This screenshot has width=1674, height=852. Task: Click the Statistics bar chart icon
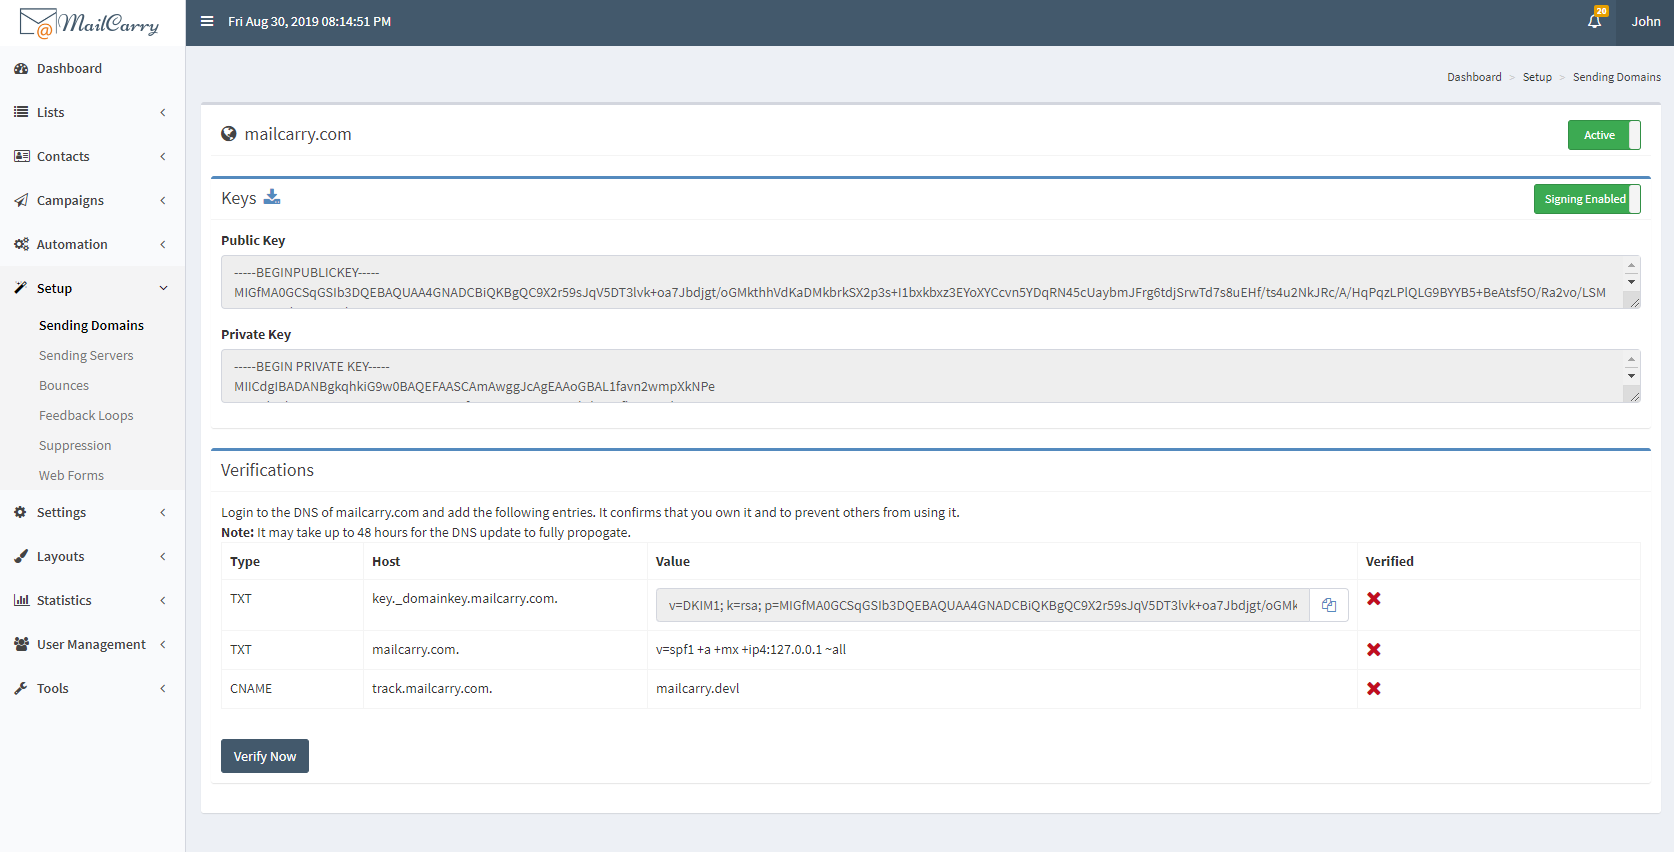coord(21,601)
